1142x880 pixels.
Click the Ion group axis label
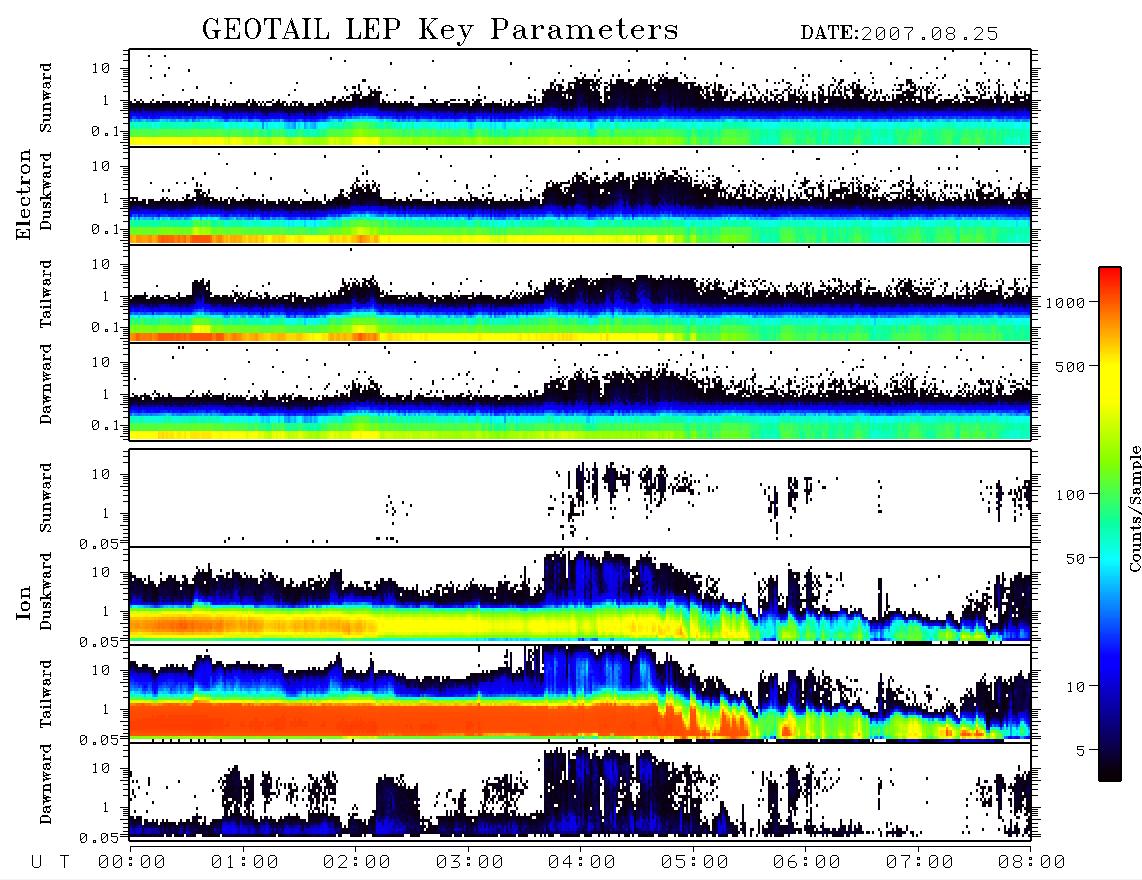click(23, 602)
